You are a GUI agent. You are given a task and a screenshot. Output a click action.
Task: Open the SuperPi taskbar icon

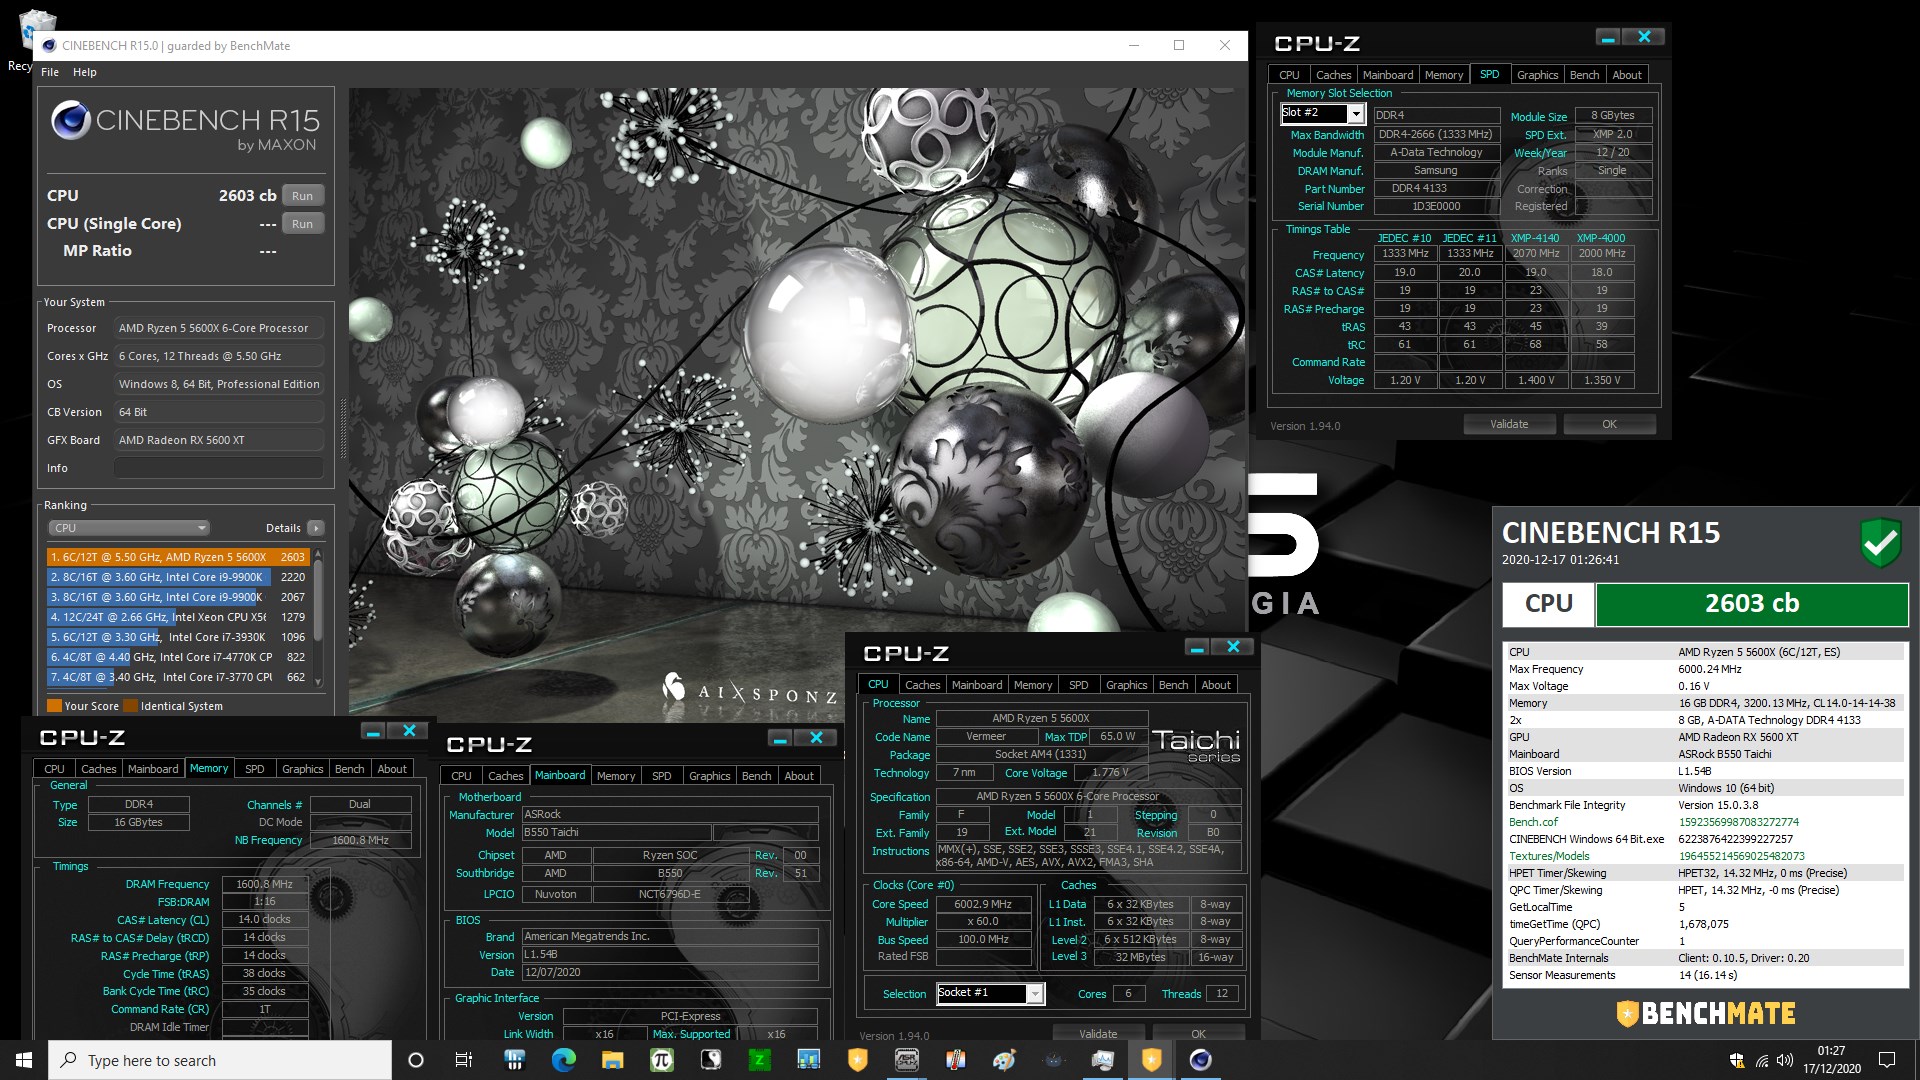[661, 1060]
